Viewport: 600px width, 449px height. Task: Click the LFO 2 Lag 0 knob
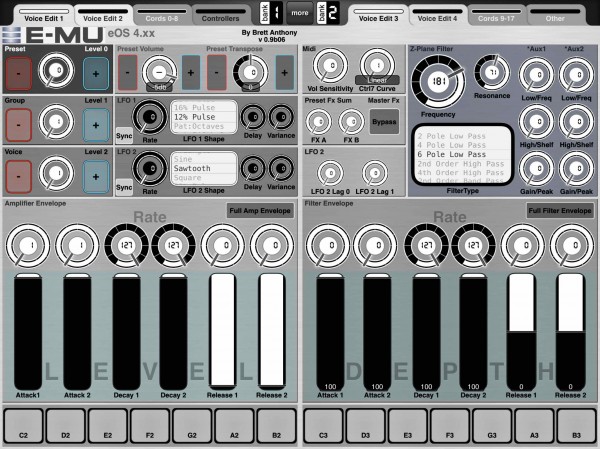330,173
